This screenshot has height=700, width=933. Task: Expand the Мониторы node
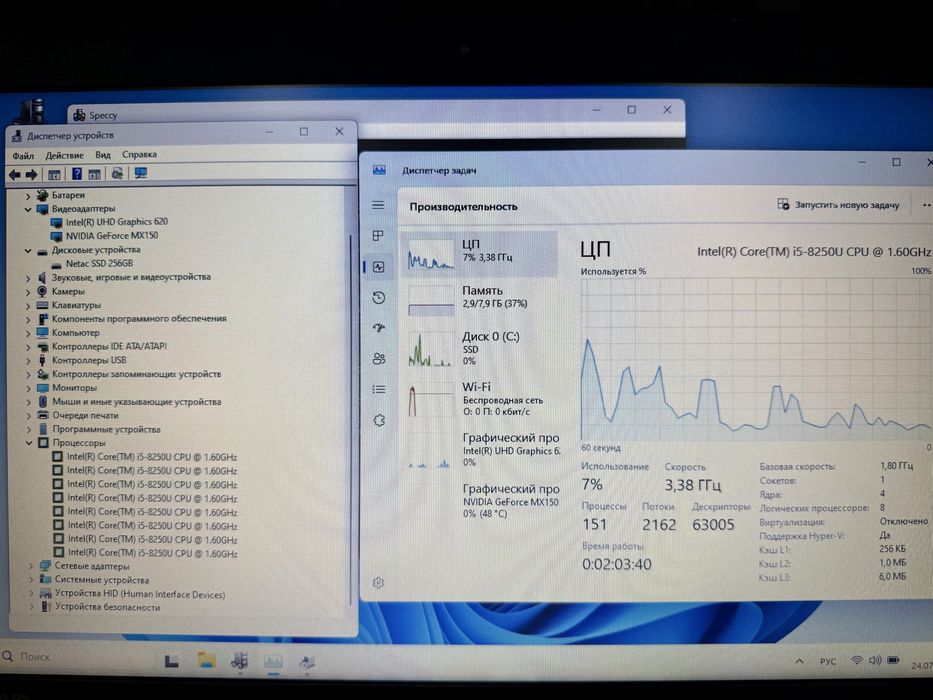pos(28,388)
